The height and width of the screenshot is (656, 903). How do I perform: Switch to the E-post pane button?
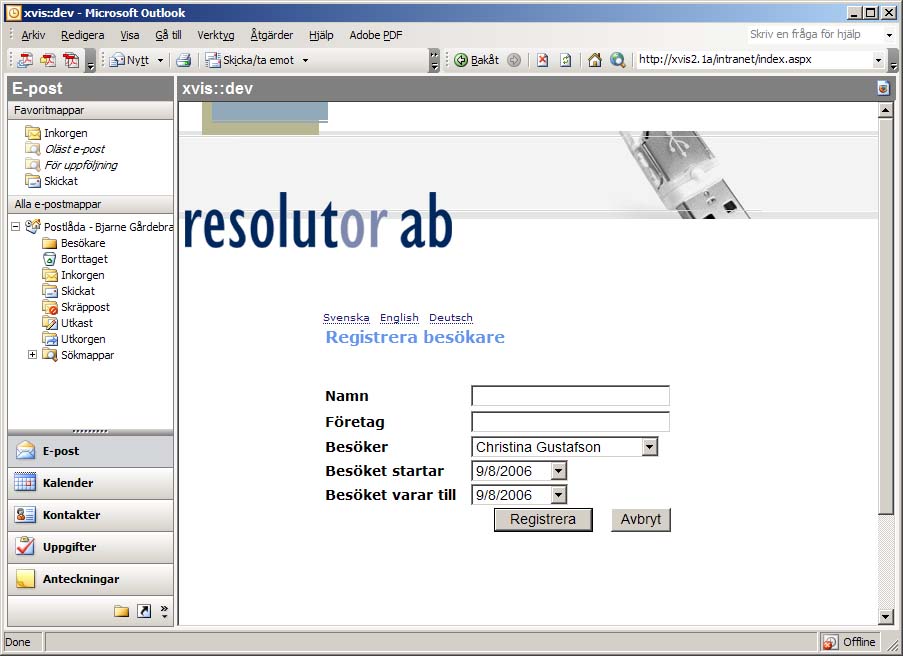click(90, 451)
